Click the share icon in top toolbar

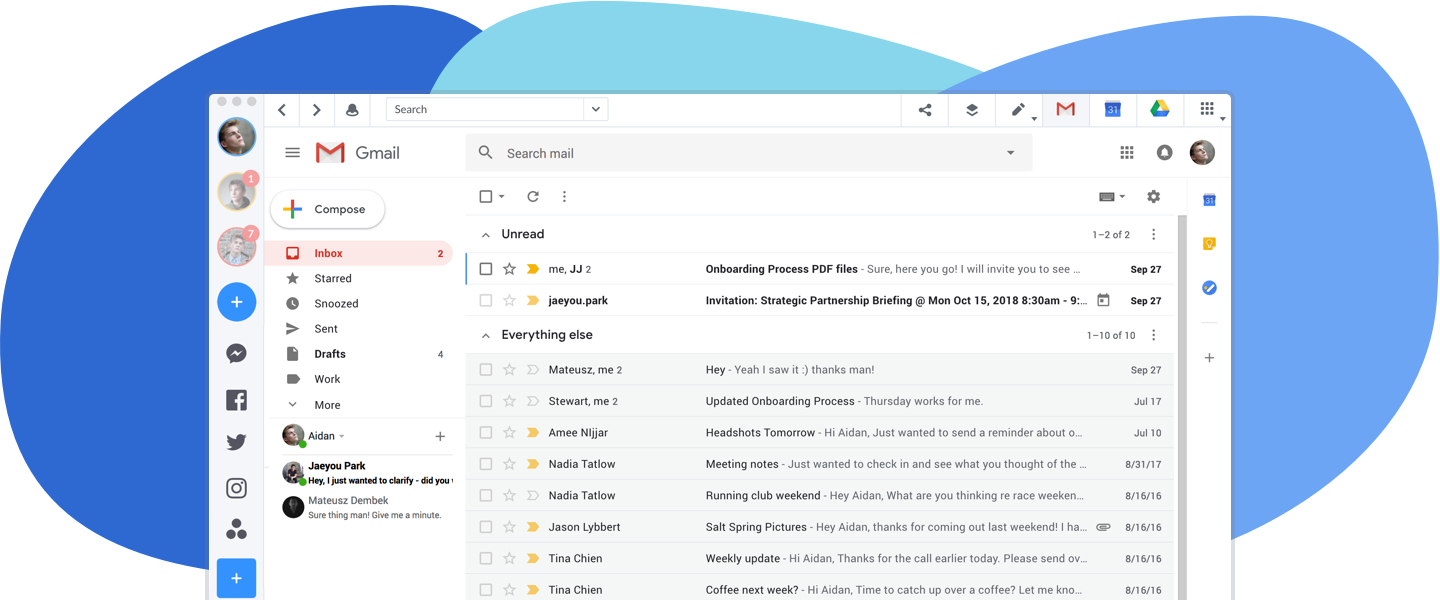pyautogui.click(x=925, y=110)
